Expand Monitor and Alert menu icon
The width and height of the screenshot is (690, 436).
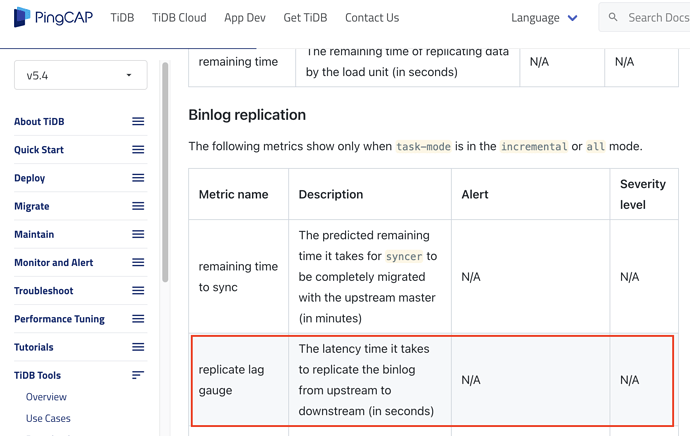click(138, 262)
